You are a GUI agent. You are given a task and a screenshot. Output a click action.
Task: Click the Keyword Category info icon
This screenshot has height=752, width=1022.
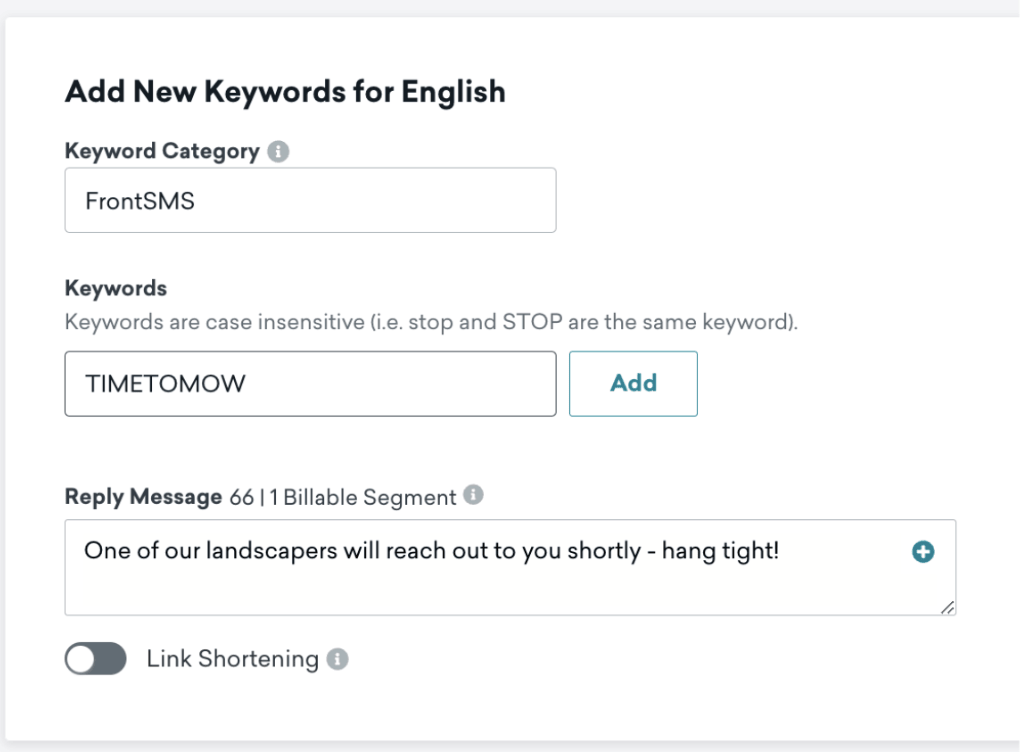[x=279, y=152]
